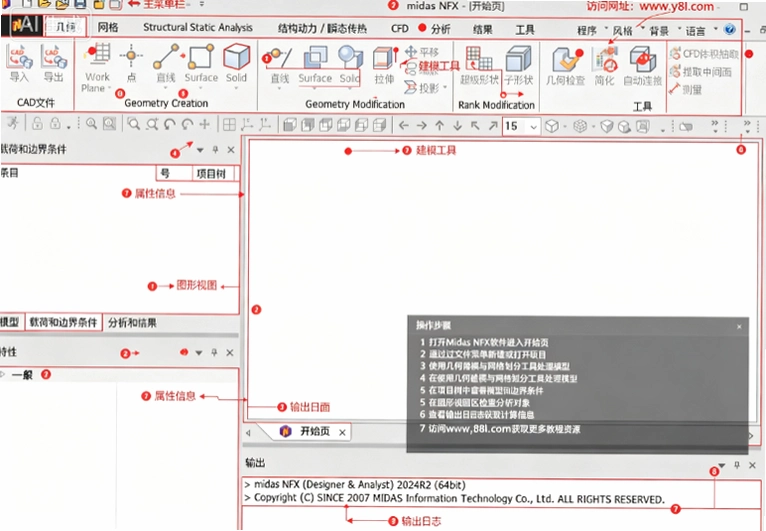Click the running-figure icon in the view toolbar
The image size is (766, 531).
click(12, 123)
